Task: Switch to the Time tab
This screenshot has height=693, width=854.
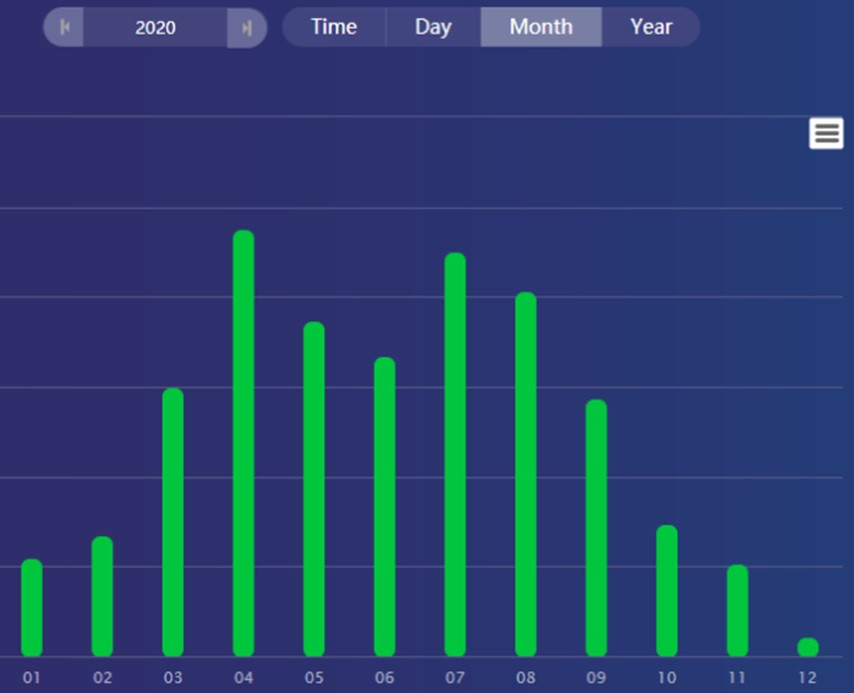Action: (x=334, y=27)
